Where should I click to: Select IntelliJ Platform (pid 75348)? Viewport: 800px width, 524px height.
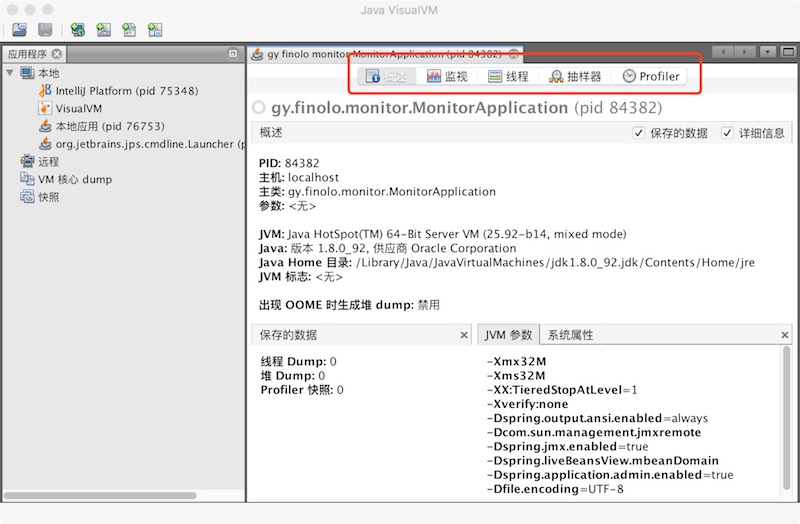(x=127, y=91)
